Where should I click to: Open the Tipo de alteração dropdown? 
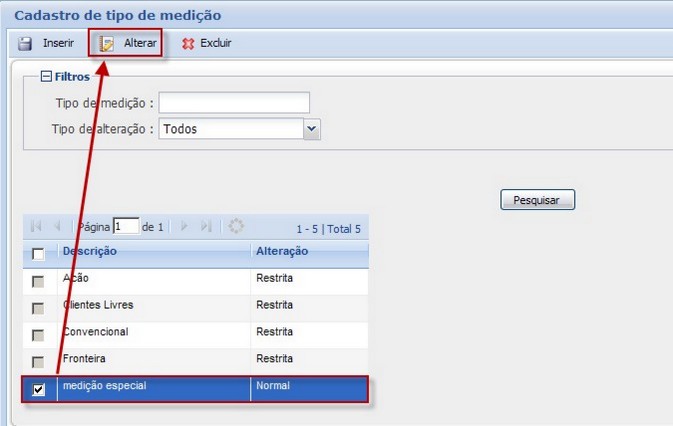pyautogui.click(x=311, y=128)
